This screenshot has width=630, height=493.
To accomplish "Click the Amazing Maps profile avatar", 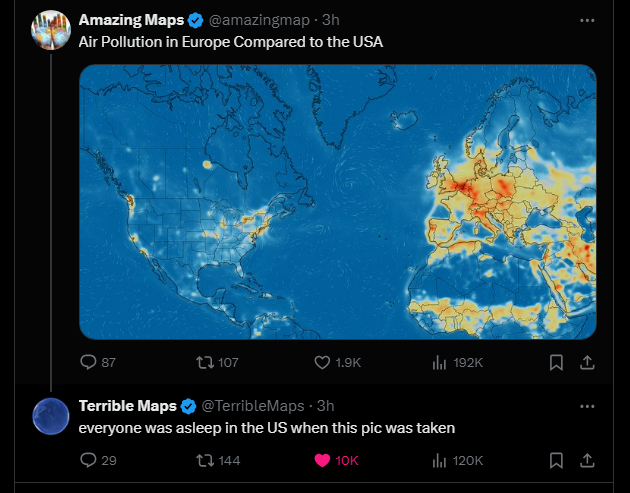I will pyautogui.click(x=51, y=29).
